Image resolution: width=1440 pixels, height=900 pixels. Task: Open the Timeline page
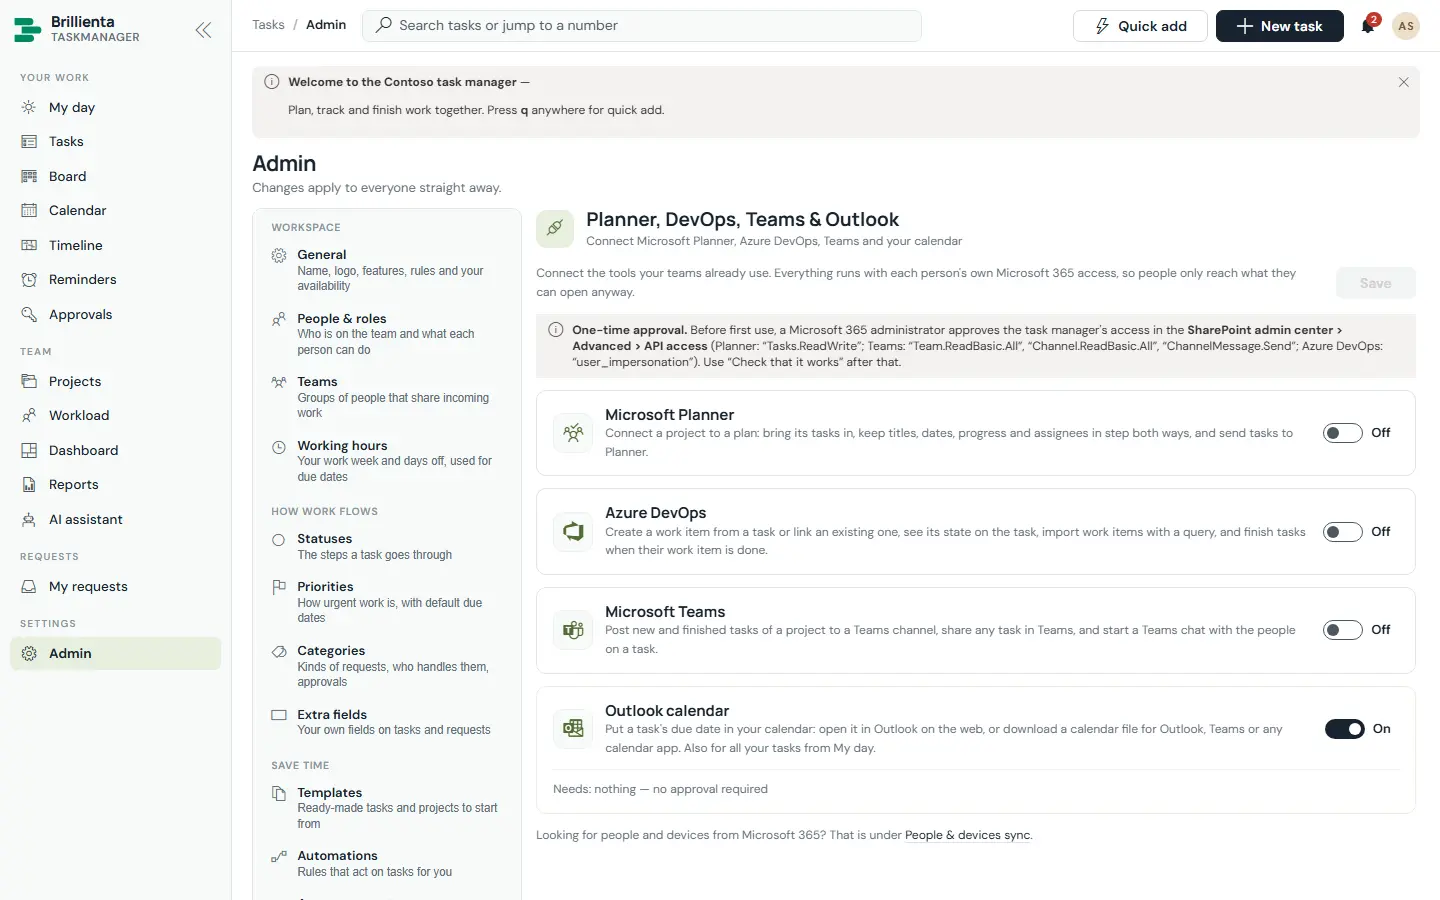(x=116, y=245)
